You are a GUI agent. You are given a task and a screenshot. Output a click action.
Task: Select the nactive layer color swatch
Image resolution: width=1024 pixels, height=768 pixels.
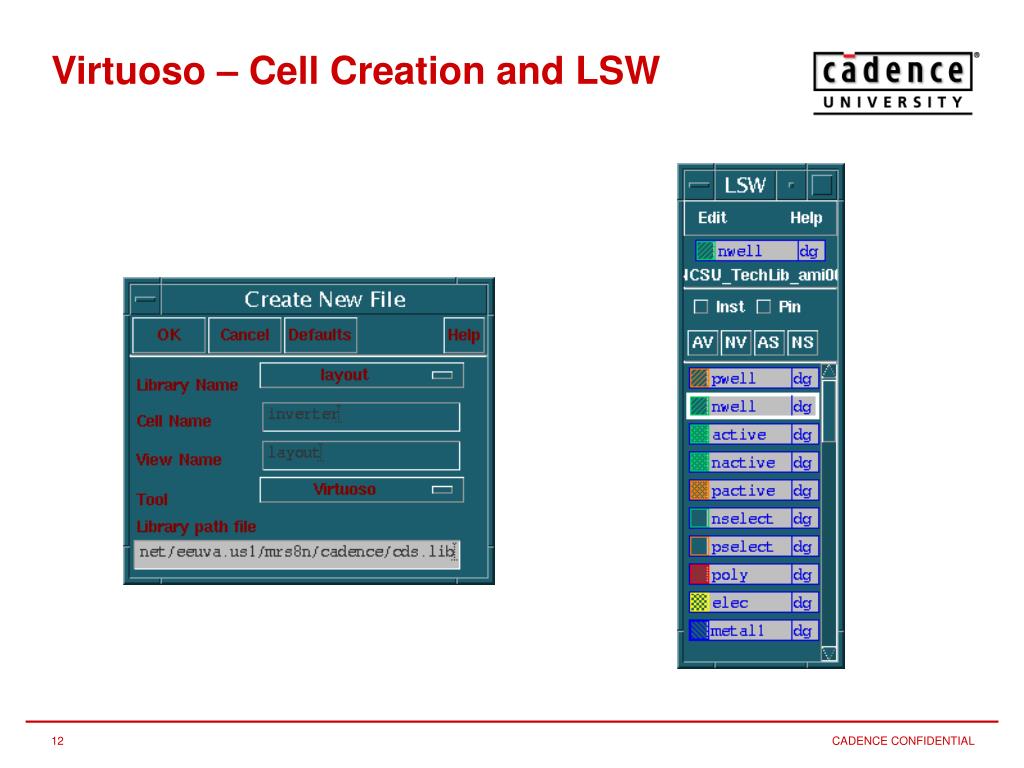699,462
